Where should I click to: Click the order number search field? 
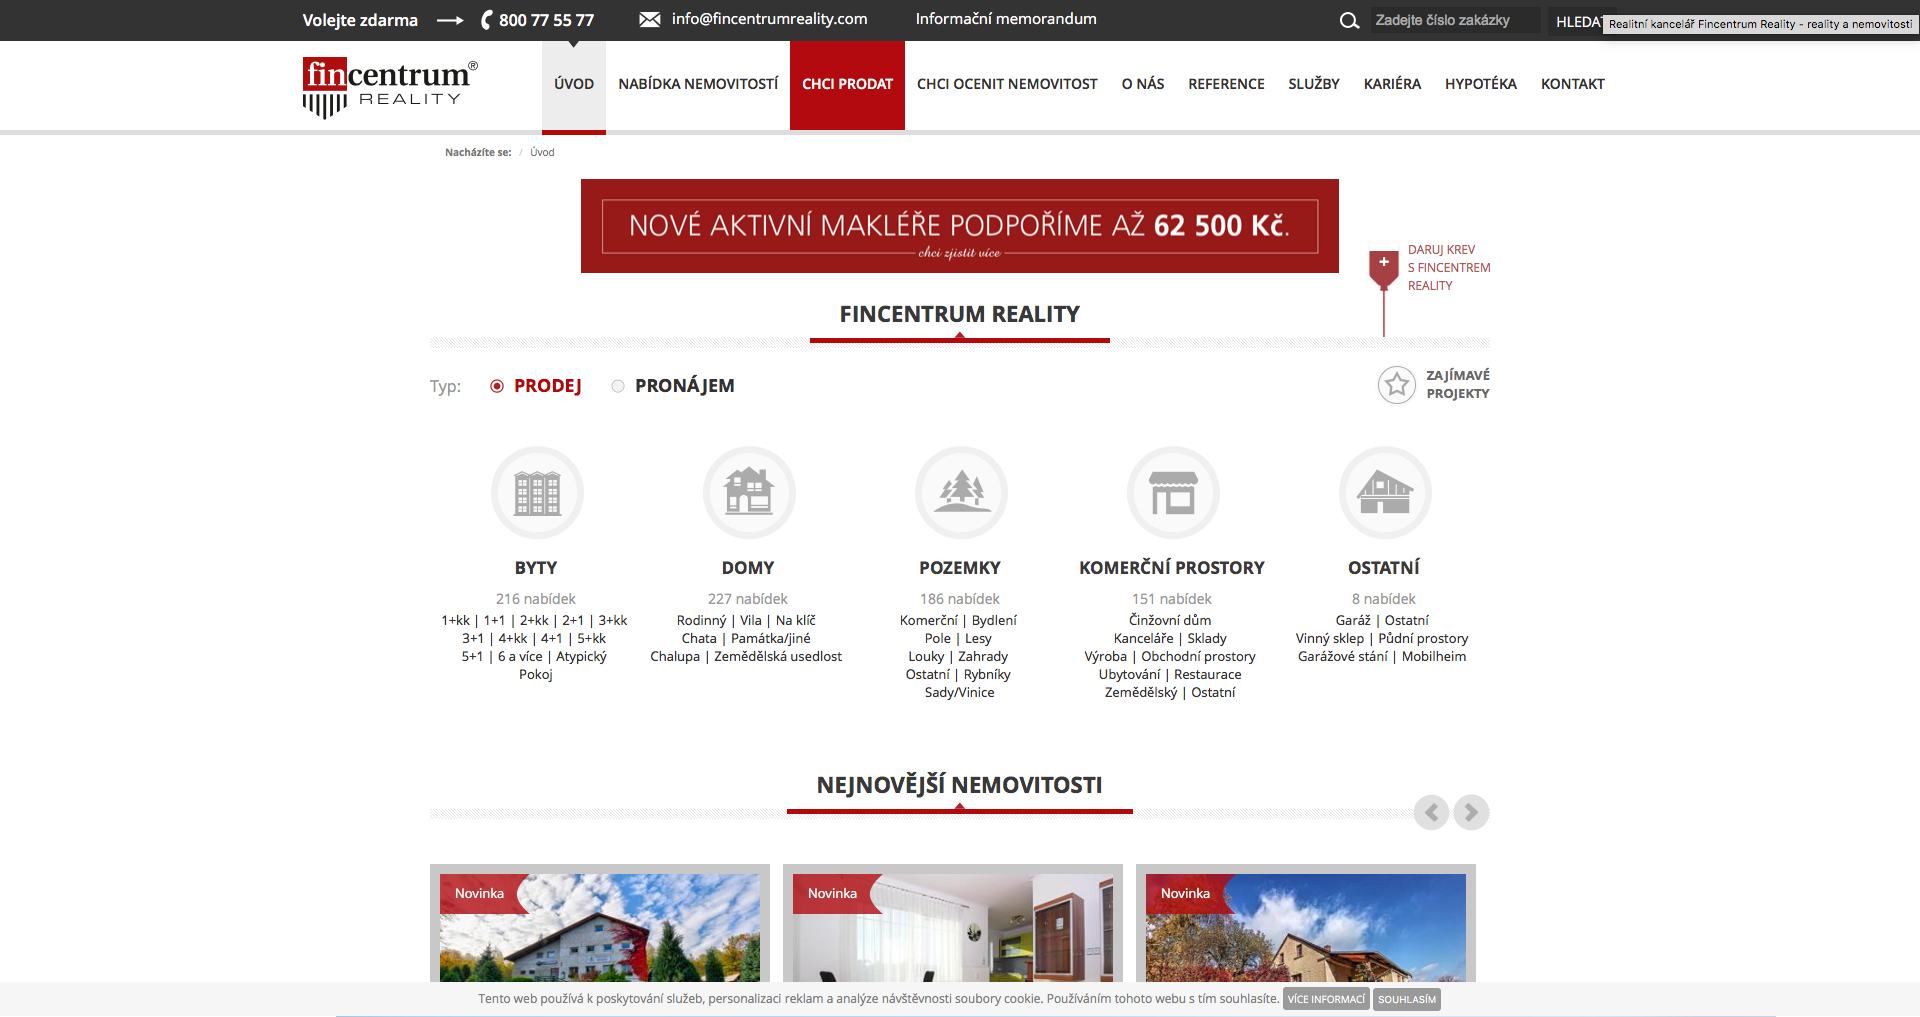coord(1455,20)
